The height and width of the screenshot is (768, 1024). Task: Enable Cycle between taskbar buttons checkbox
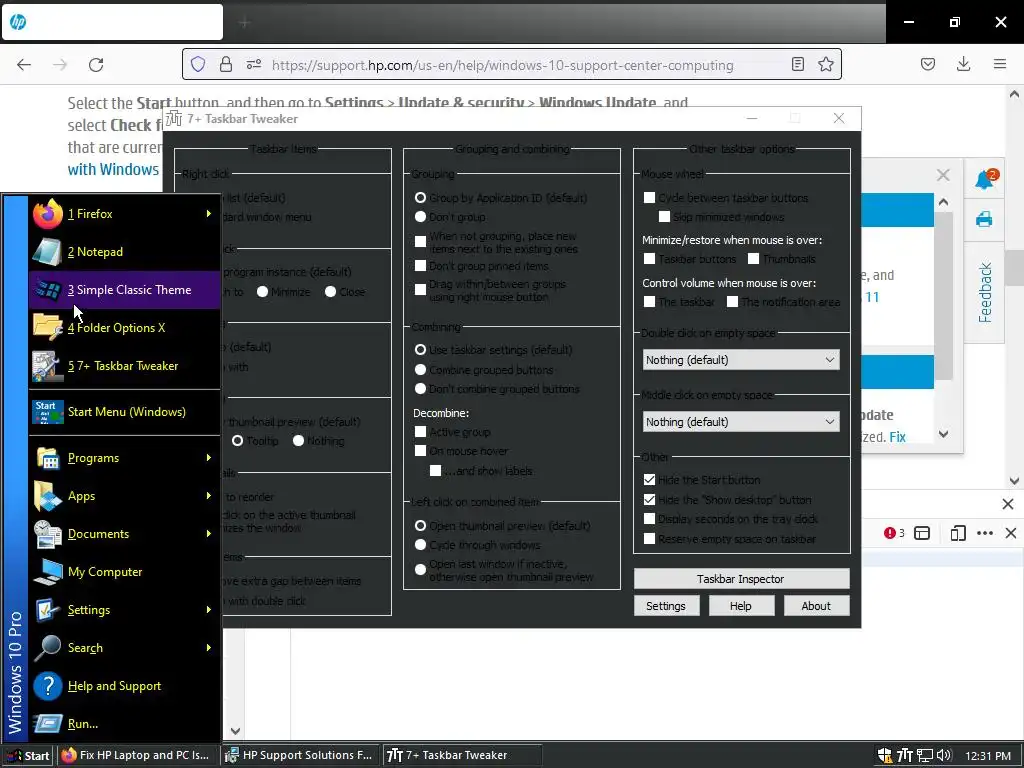tap(649, 197)
